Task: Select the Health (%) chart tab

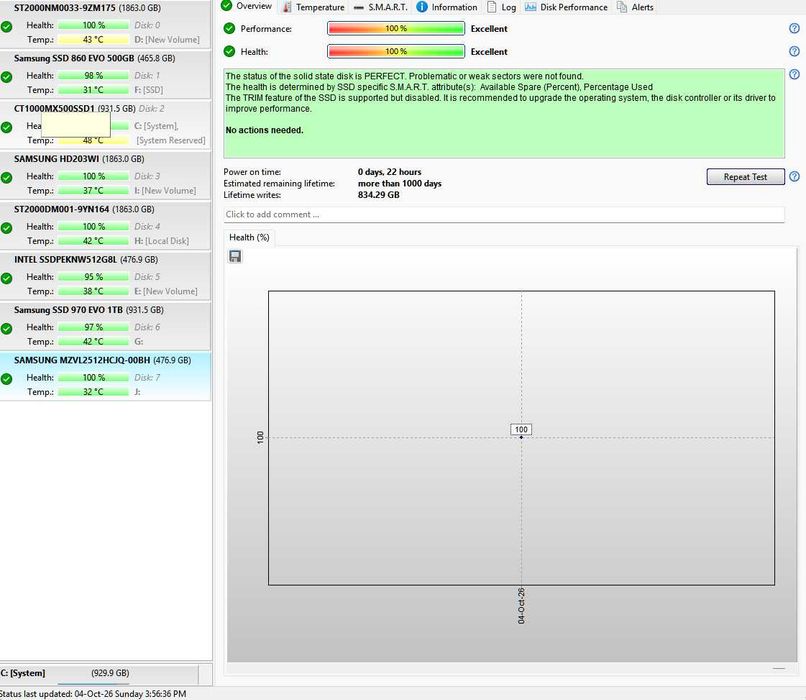Action: [249, 237]
